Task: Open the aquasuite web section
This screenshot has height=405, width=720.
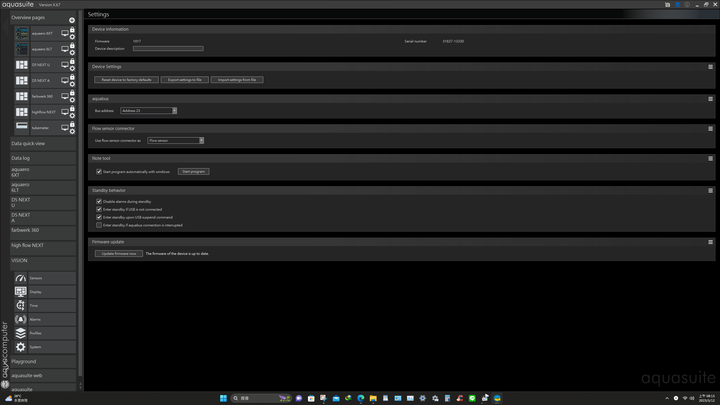Action: coord(43,376)
